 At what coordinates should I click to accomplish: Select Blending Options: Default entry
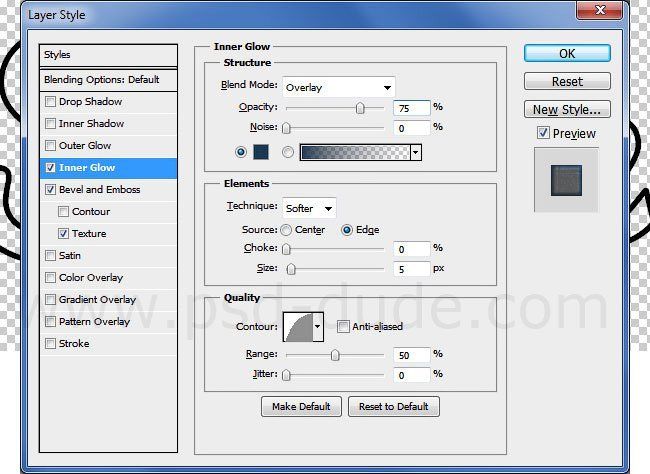point(108,80)
